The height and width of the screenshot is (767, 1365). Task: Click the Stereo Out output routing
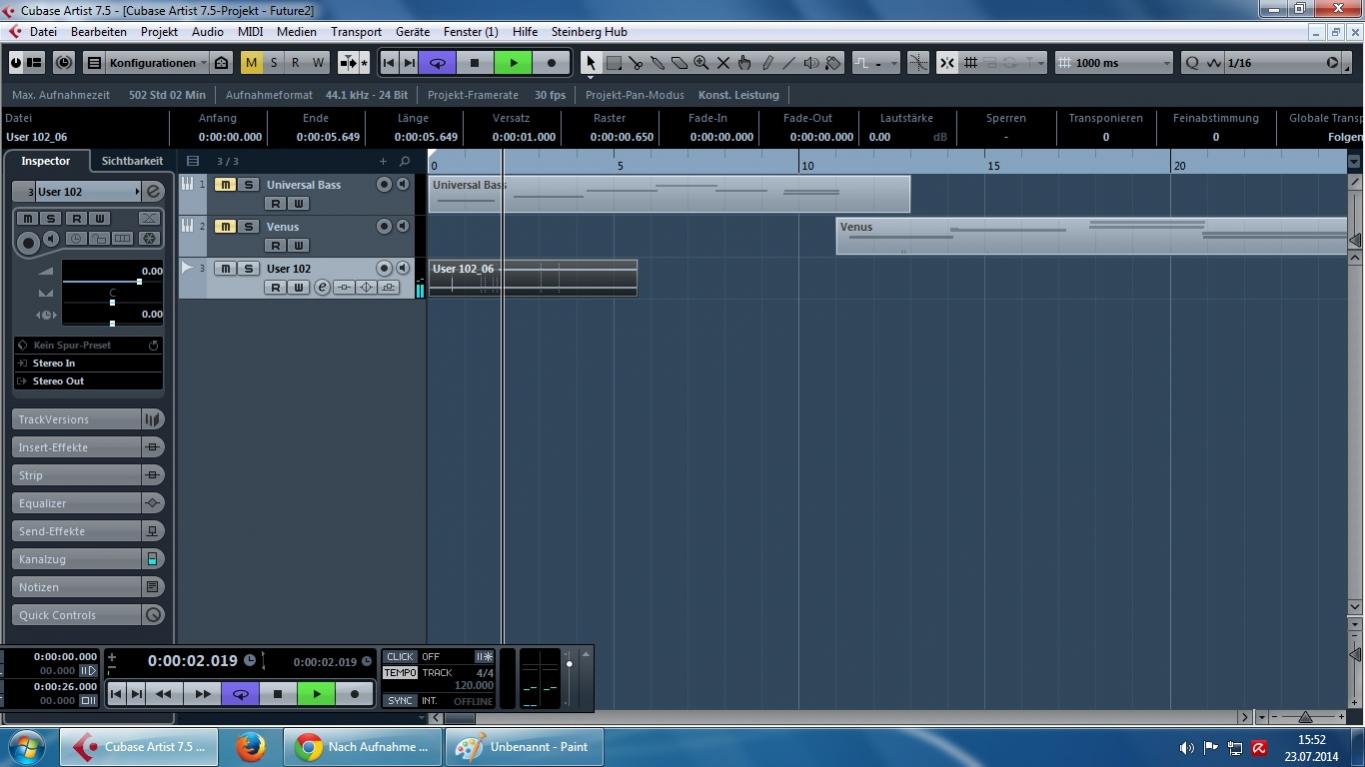(88, 381)
